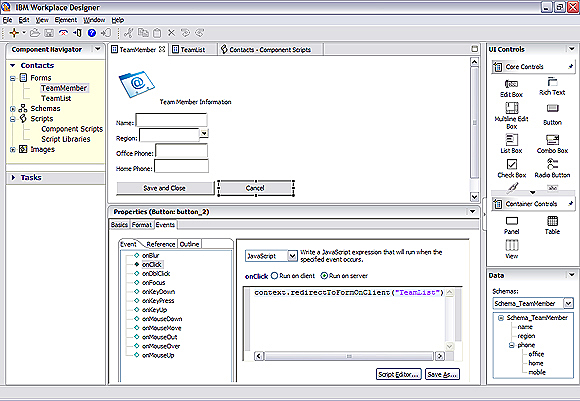Select the onDblClick event
Viewport: 580px width, 401px height.
pyautogui.click(x=156, y=274)
